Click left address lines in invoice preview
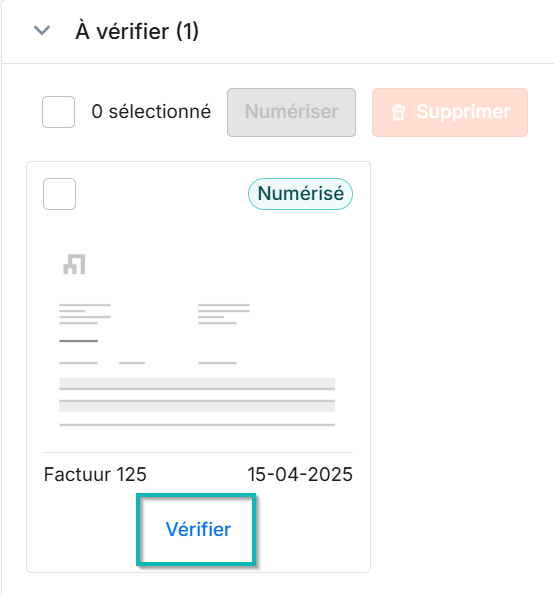This screenshot has width=554, height=595. click(85, 314)
